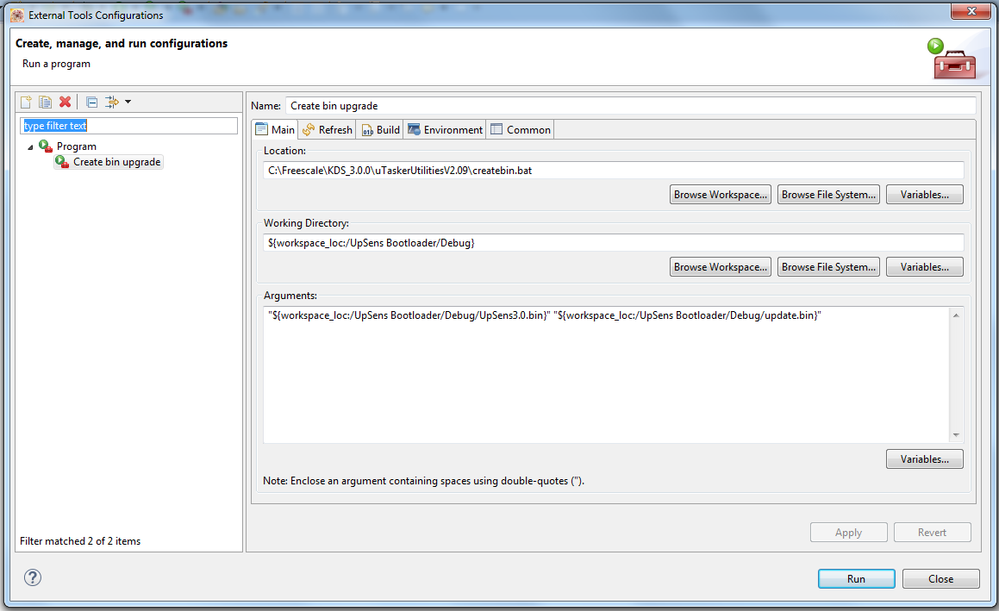Collapse all configurations in the tree
This screenshot has width=999, height=611.
click(x=92, y=102)
